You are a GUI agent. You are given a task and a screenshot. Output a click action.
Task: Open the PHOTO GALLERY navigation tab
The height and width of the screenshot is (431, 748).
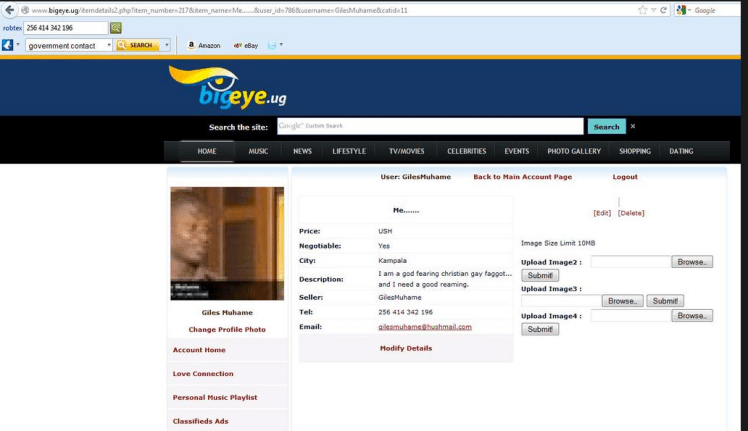click(x=574, y=151)
